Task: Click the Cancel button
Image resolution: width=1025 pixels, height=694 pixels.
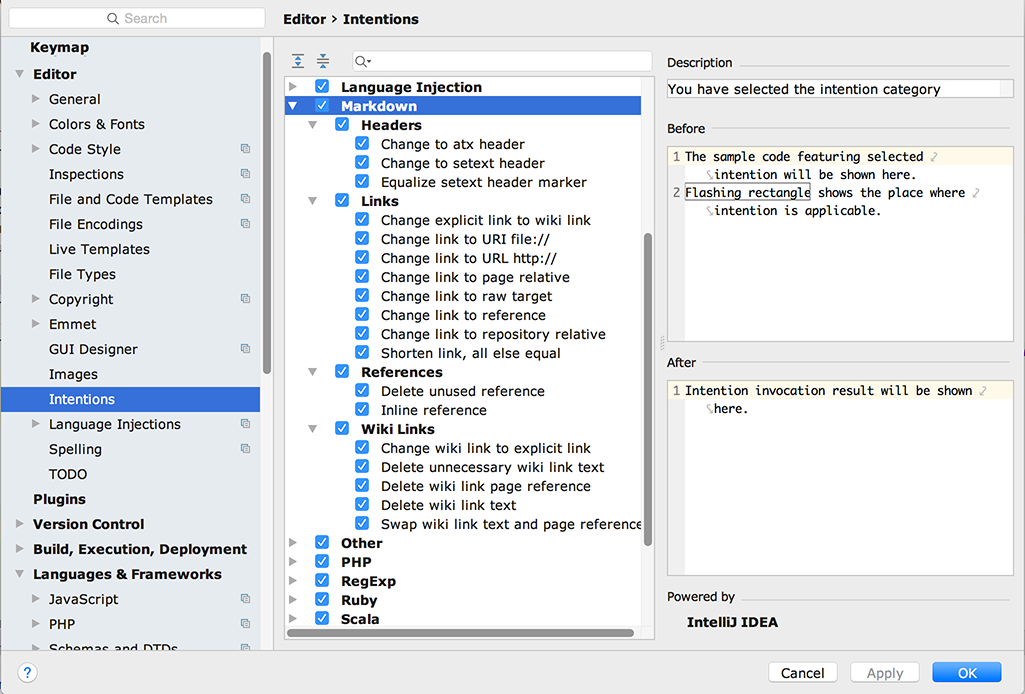Action: click(x=803, y=672)
